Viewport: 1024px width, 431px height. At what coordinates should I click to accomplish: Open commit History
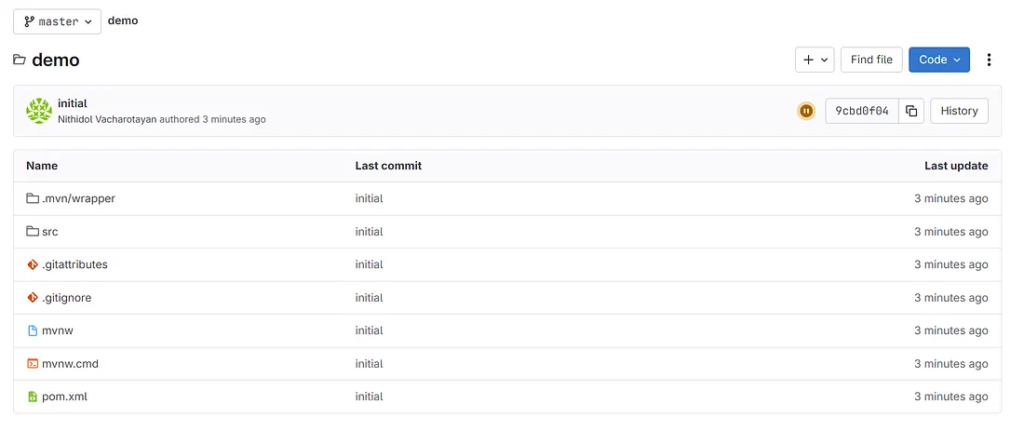click(959, 111)
